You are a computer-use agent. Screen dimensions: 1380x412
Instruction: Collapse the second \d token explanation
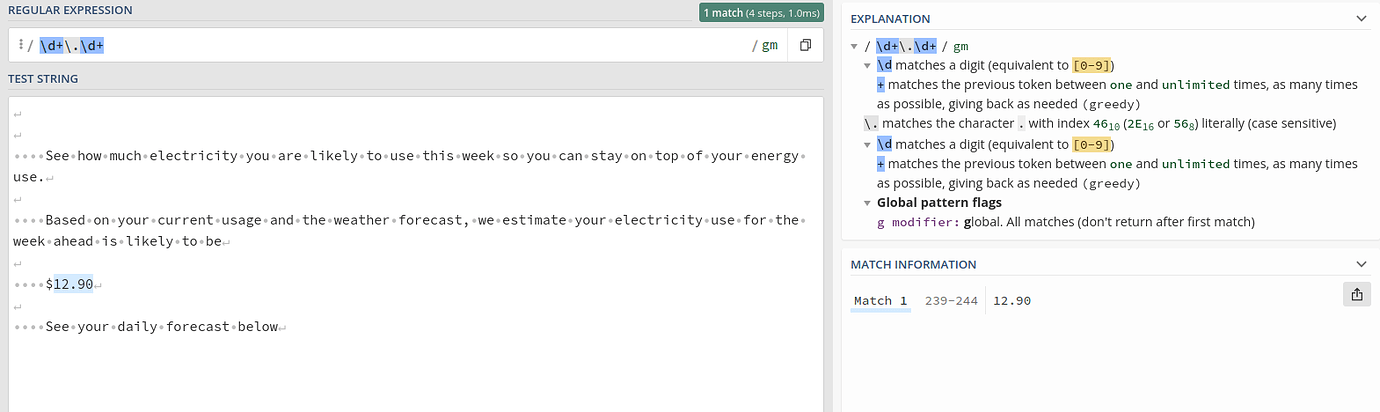tap(867, 144)
